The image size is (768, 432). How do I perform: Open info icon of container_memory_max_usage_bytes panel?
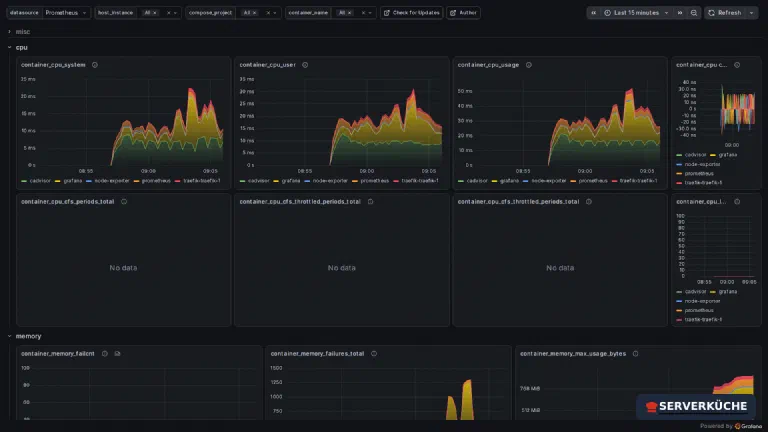point(635,353)
